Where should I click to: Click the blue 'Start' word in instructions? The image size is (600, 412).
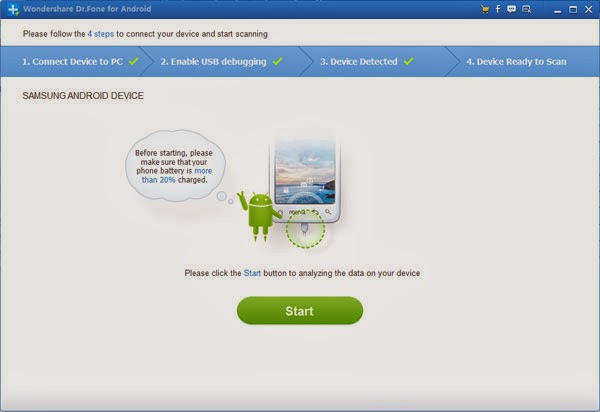tap(252, 273)
